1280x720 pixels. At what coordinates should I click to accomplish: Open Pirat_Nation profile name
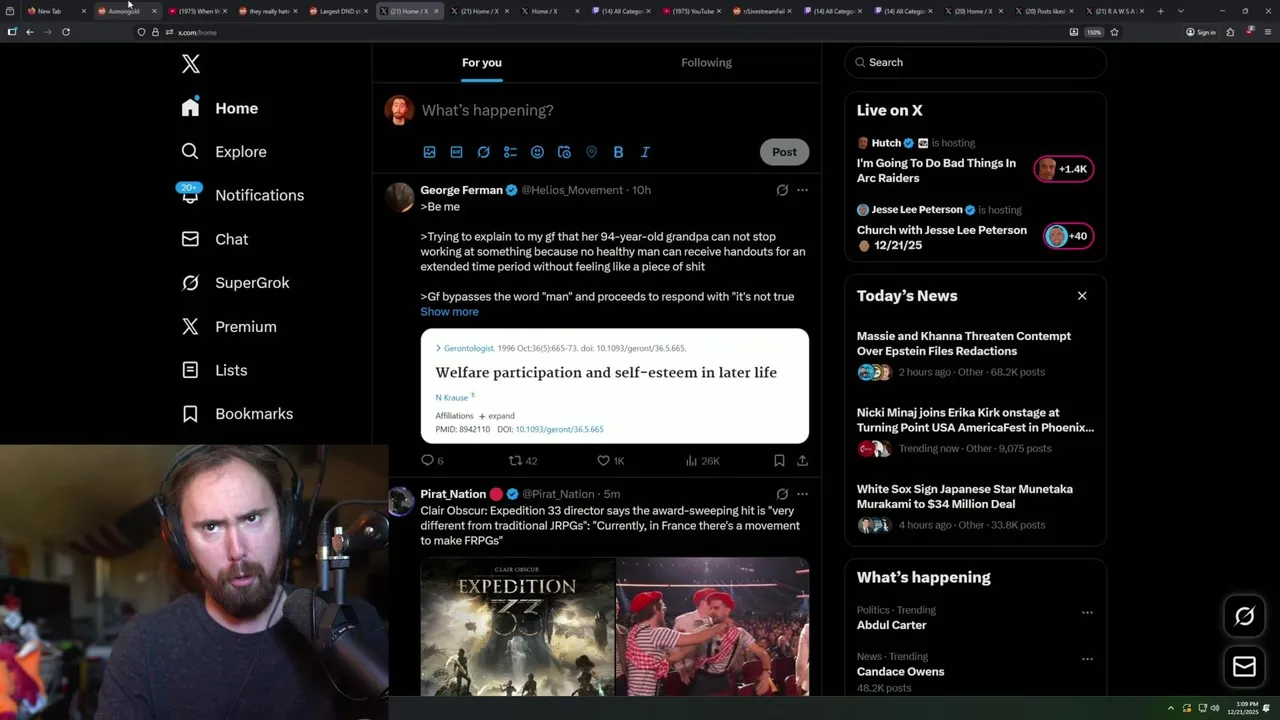pyautogui.click(x=453, y=494)
